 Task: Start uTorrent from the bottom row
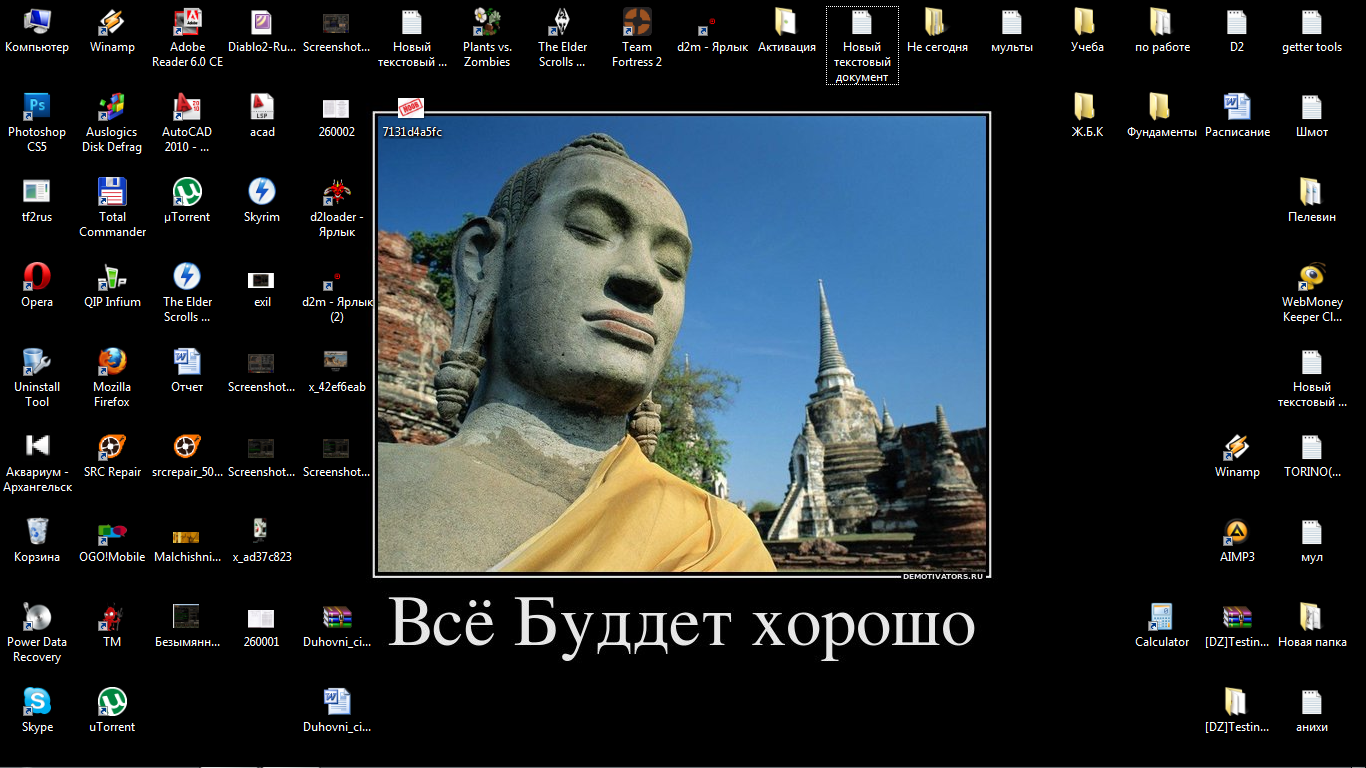click(110, 700)
